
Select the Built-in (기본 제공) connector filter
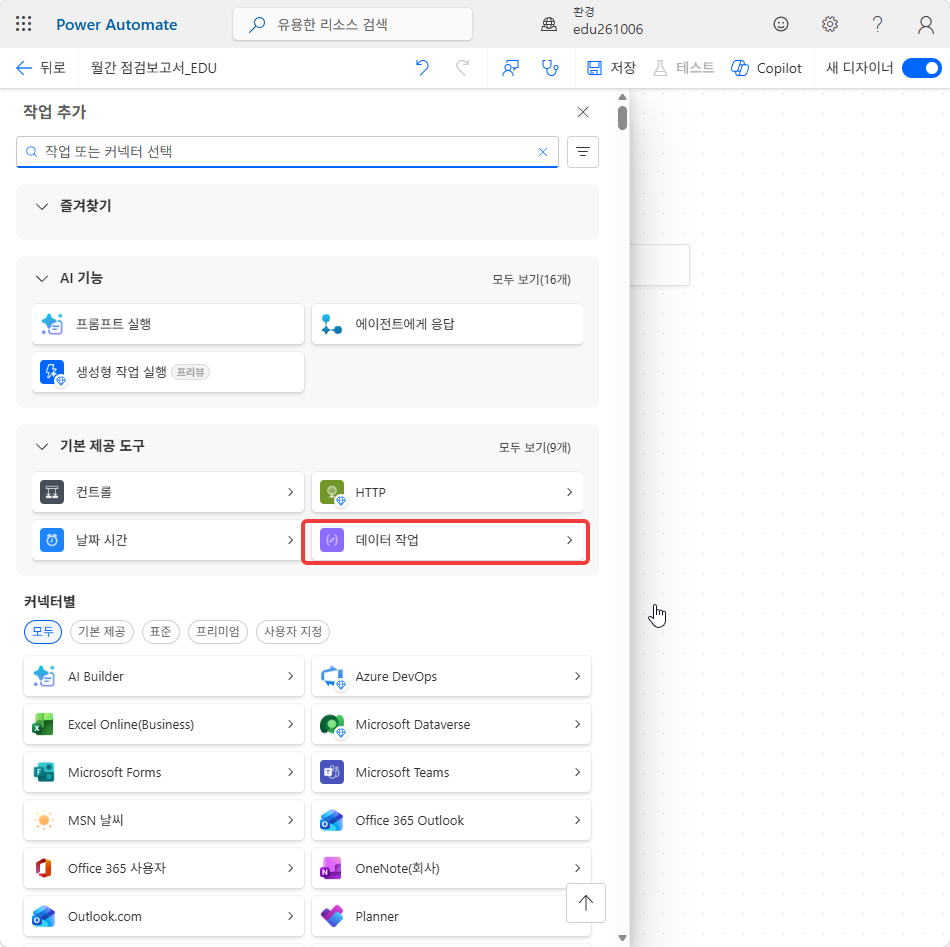pyautogui.click(x=102, y=632)
